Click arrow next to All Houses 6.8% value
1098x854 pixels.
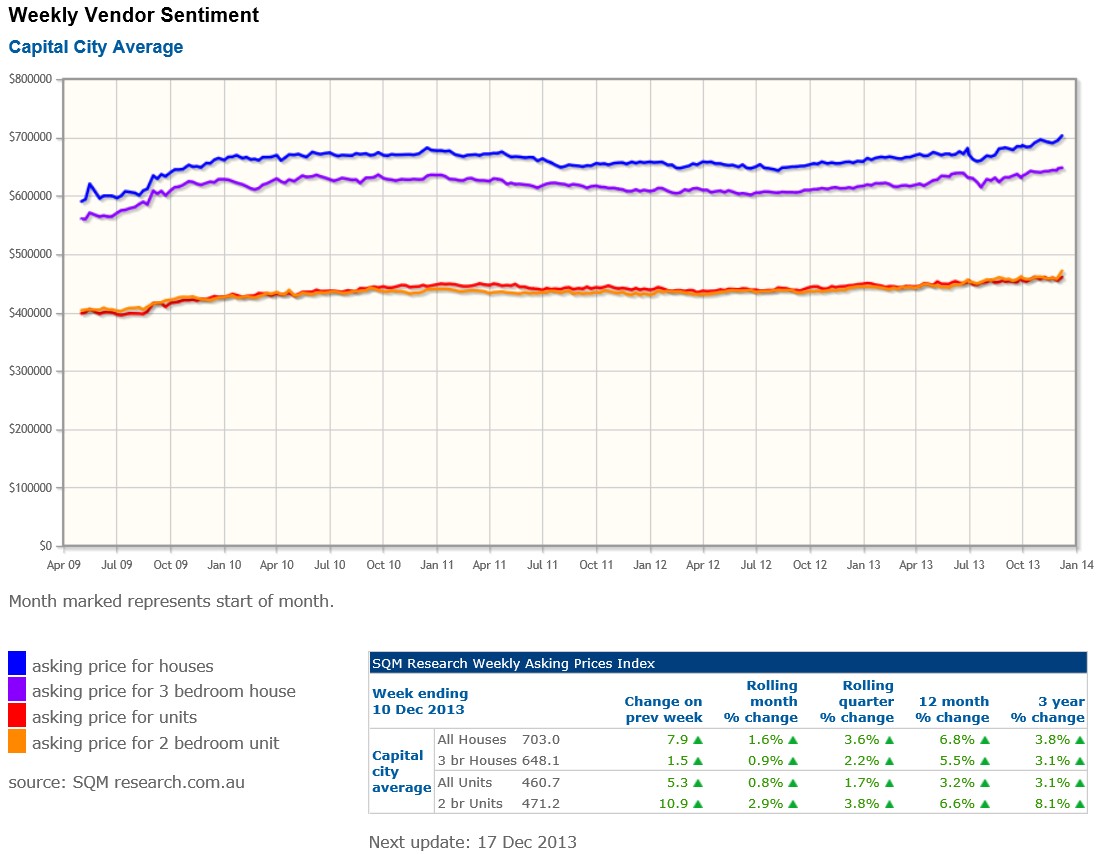pos(983,740)
